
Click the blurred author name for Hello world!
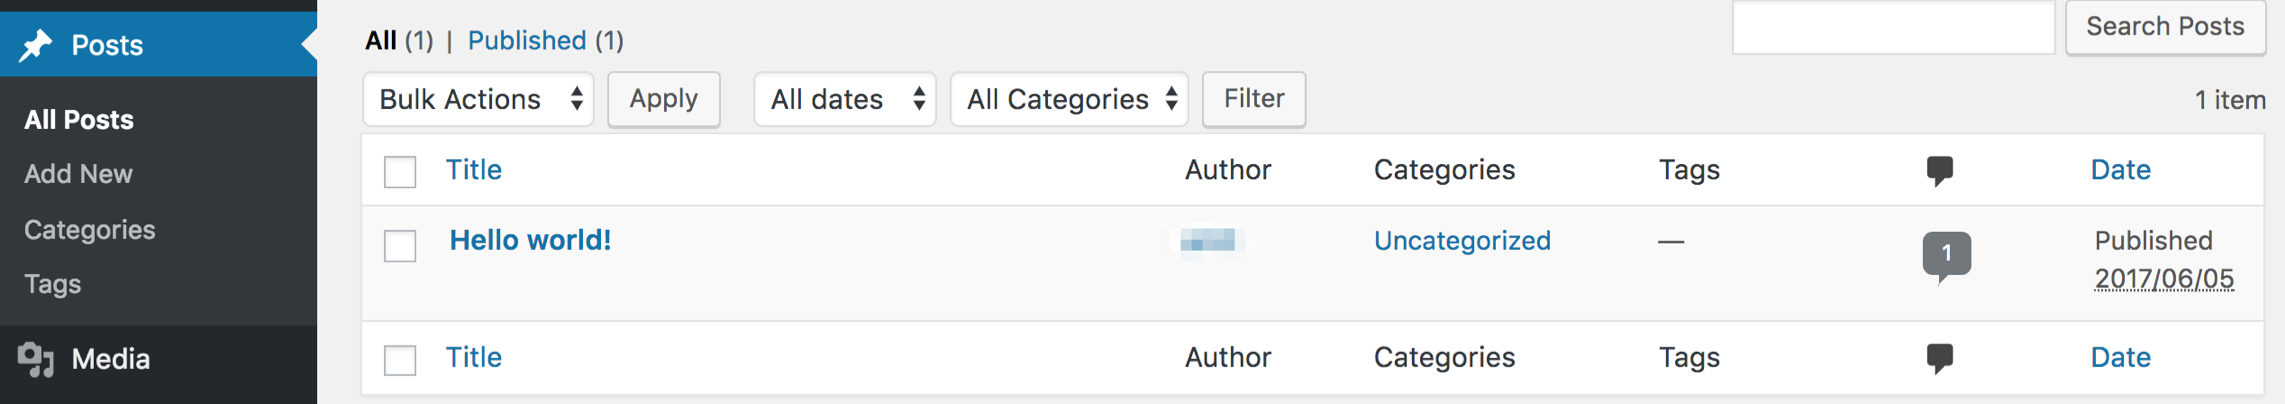coord(1208,241)
